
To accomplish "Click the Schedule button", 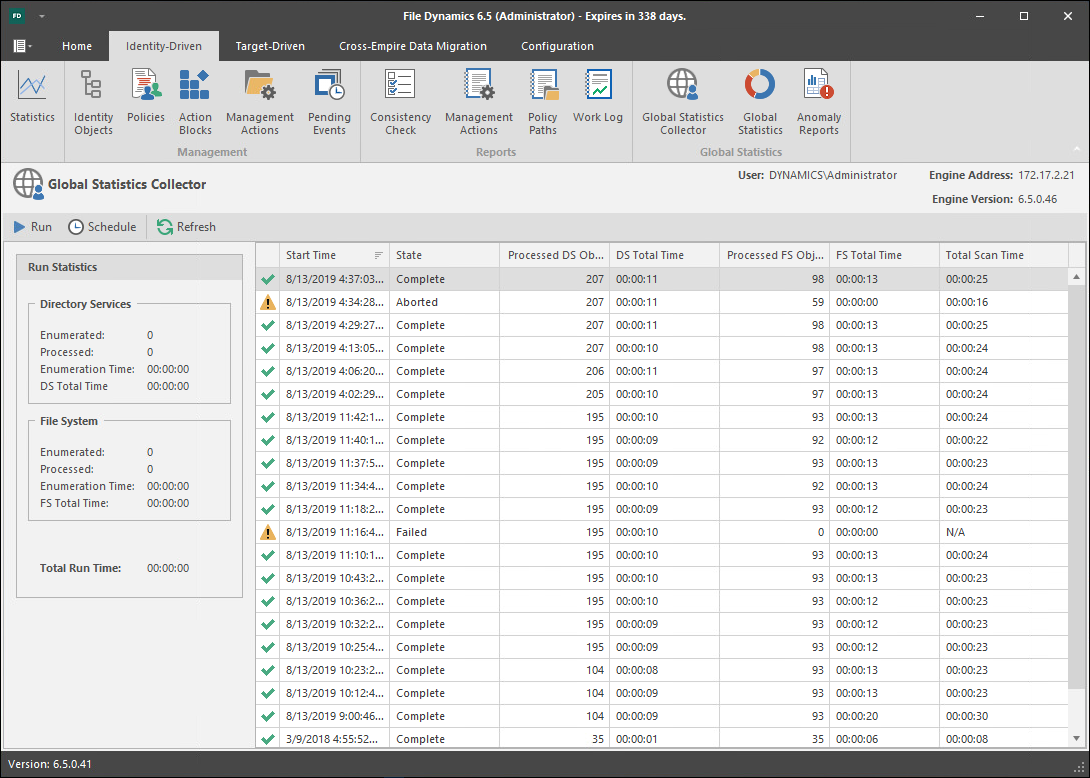I will click(102, 227).
